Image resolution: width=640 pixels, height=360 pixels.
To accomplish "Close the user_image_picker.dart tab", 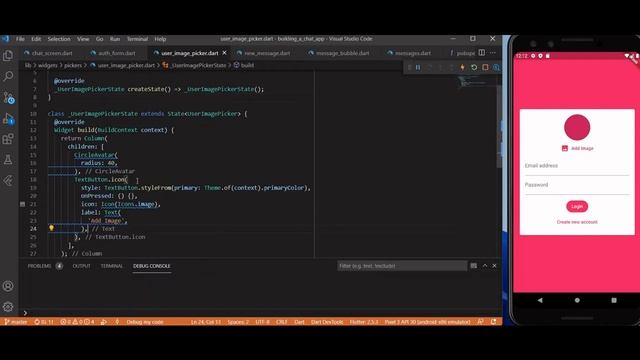I will click(x=224, y=53).
